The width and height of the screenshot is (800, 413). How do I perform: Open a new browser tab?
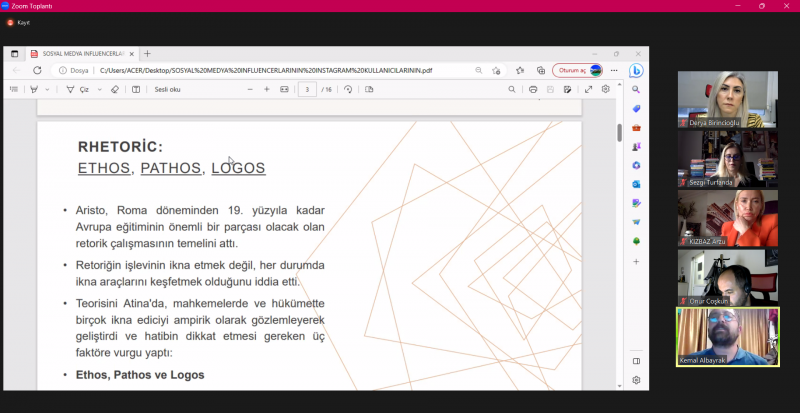147,53
